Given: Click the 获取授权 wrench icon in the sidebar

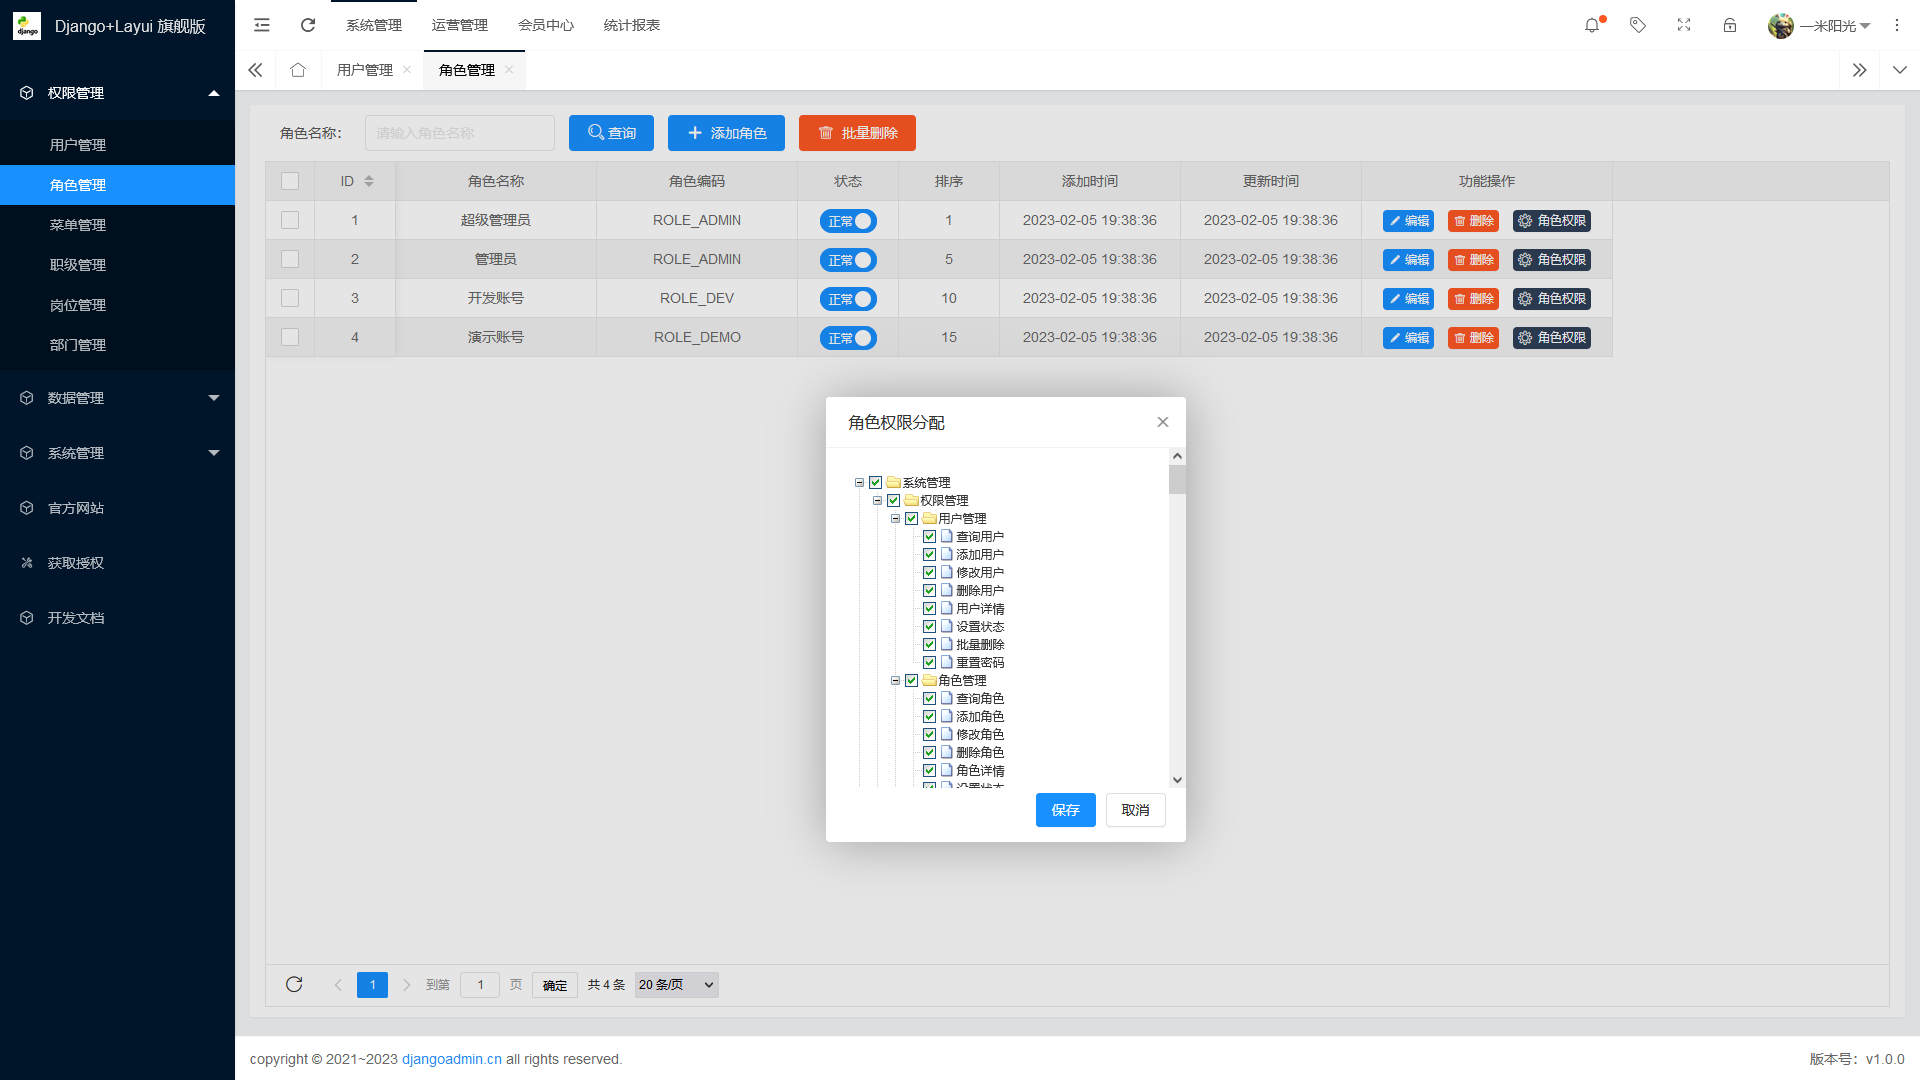Looking at the screenshot, I should click(x=27, y=562).
